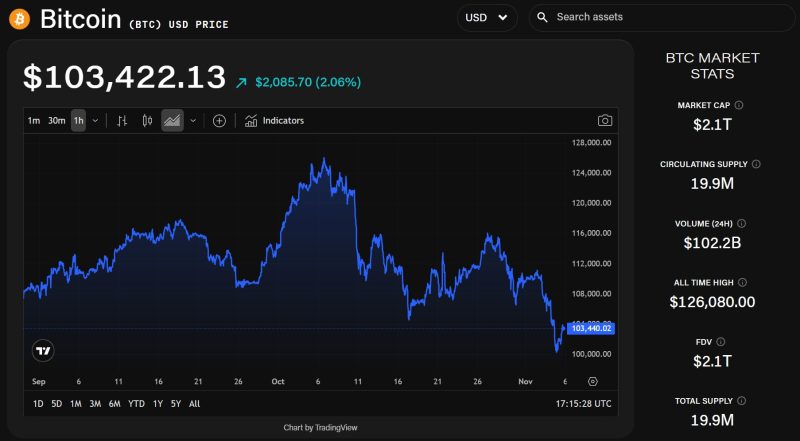Click the TradingView logo on chart
800x441 pixels.
pos(43,350)
